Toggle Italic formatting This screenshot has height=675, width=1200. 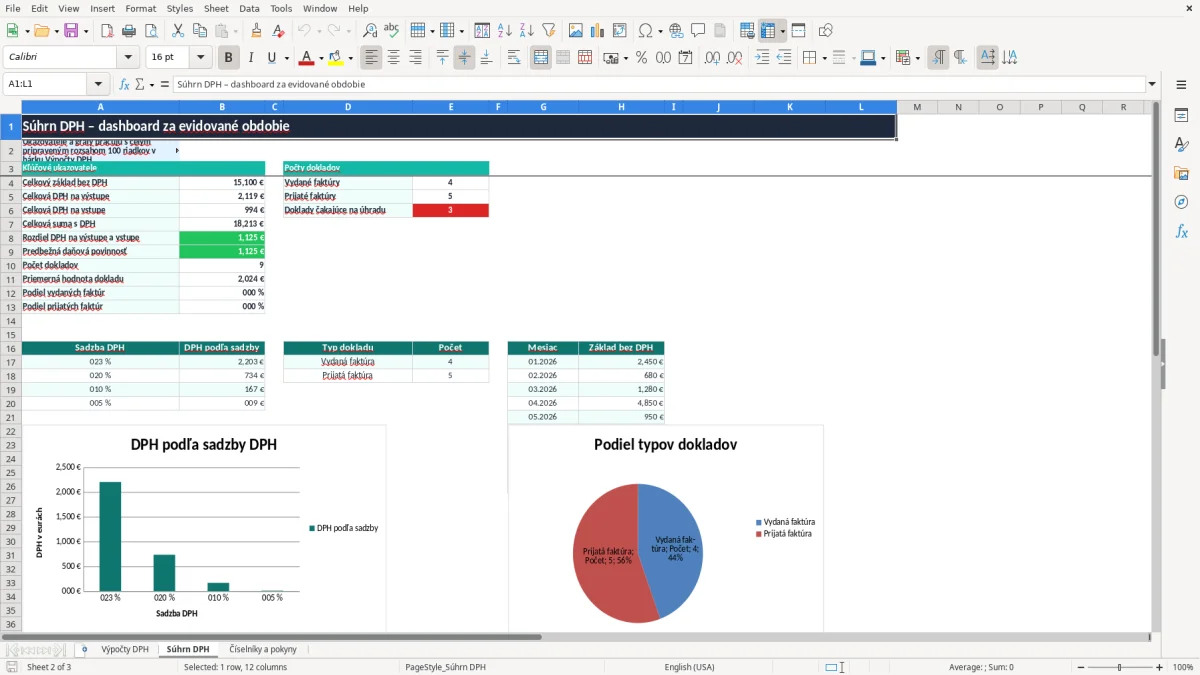[250, 58]
